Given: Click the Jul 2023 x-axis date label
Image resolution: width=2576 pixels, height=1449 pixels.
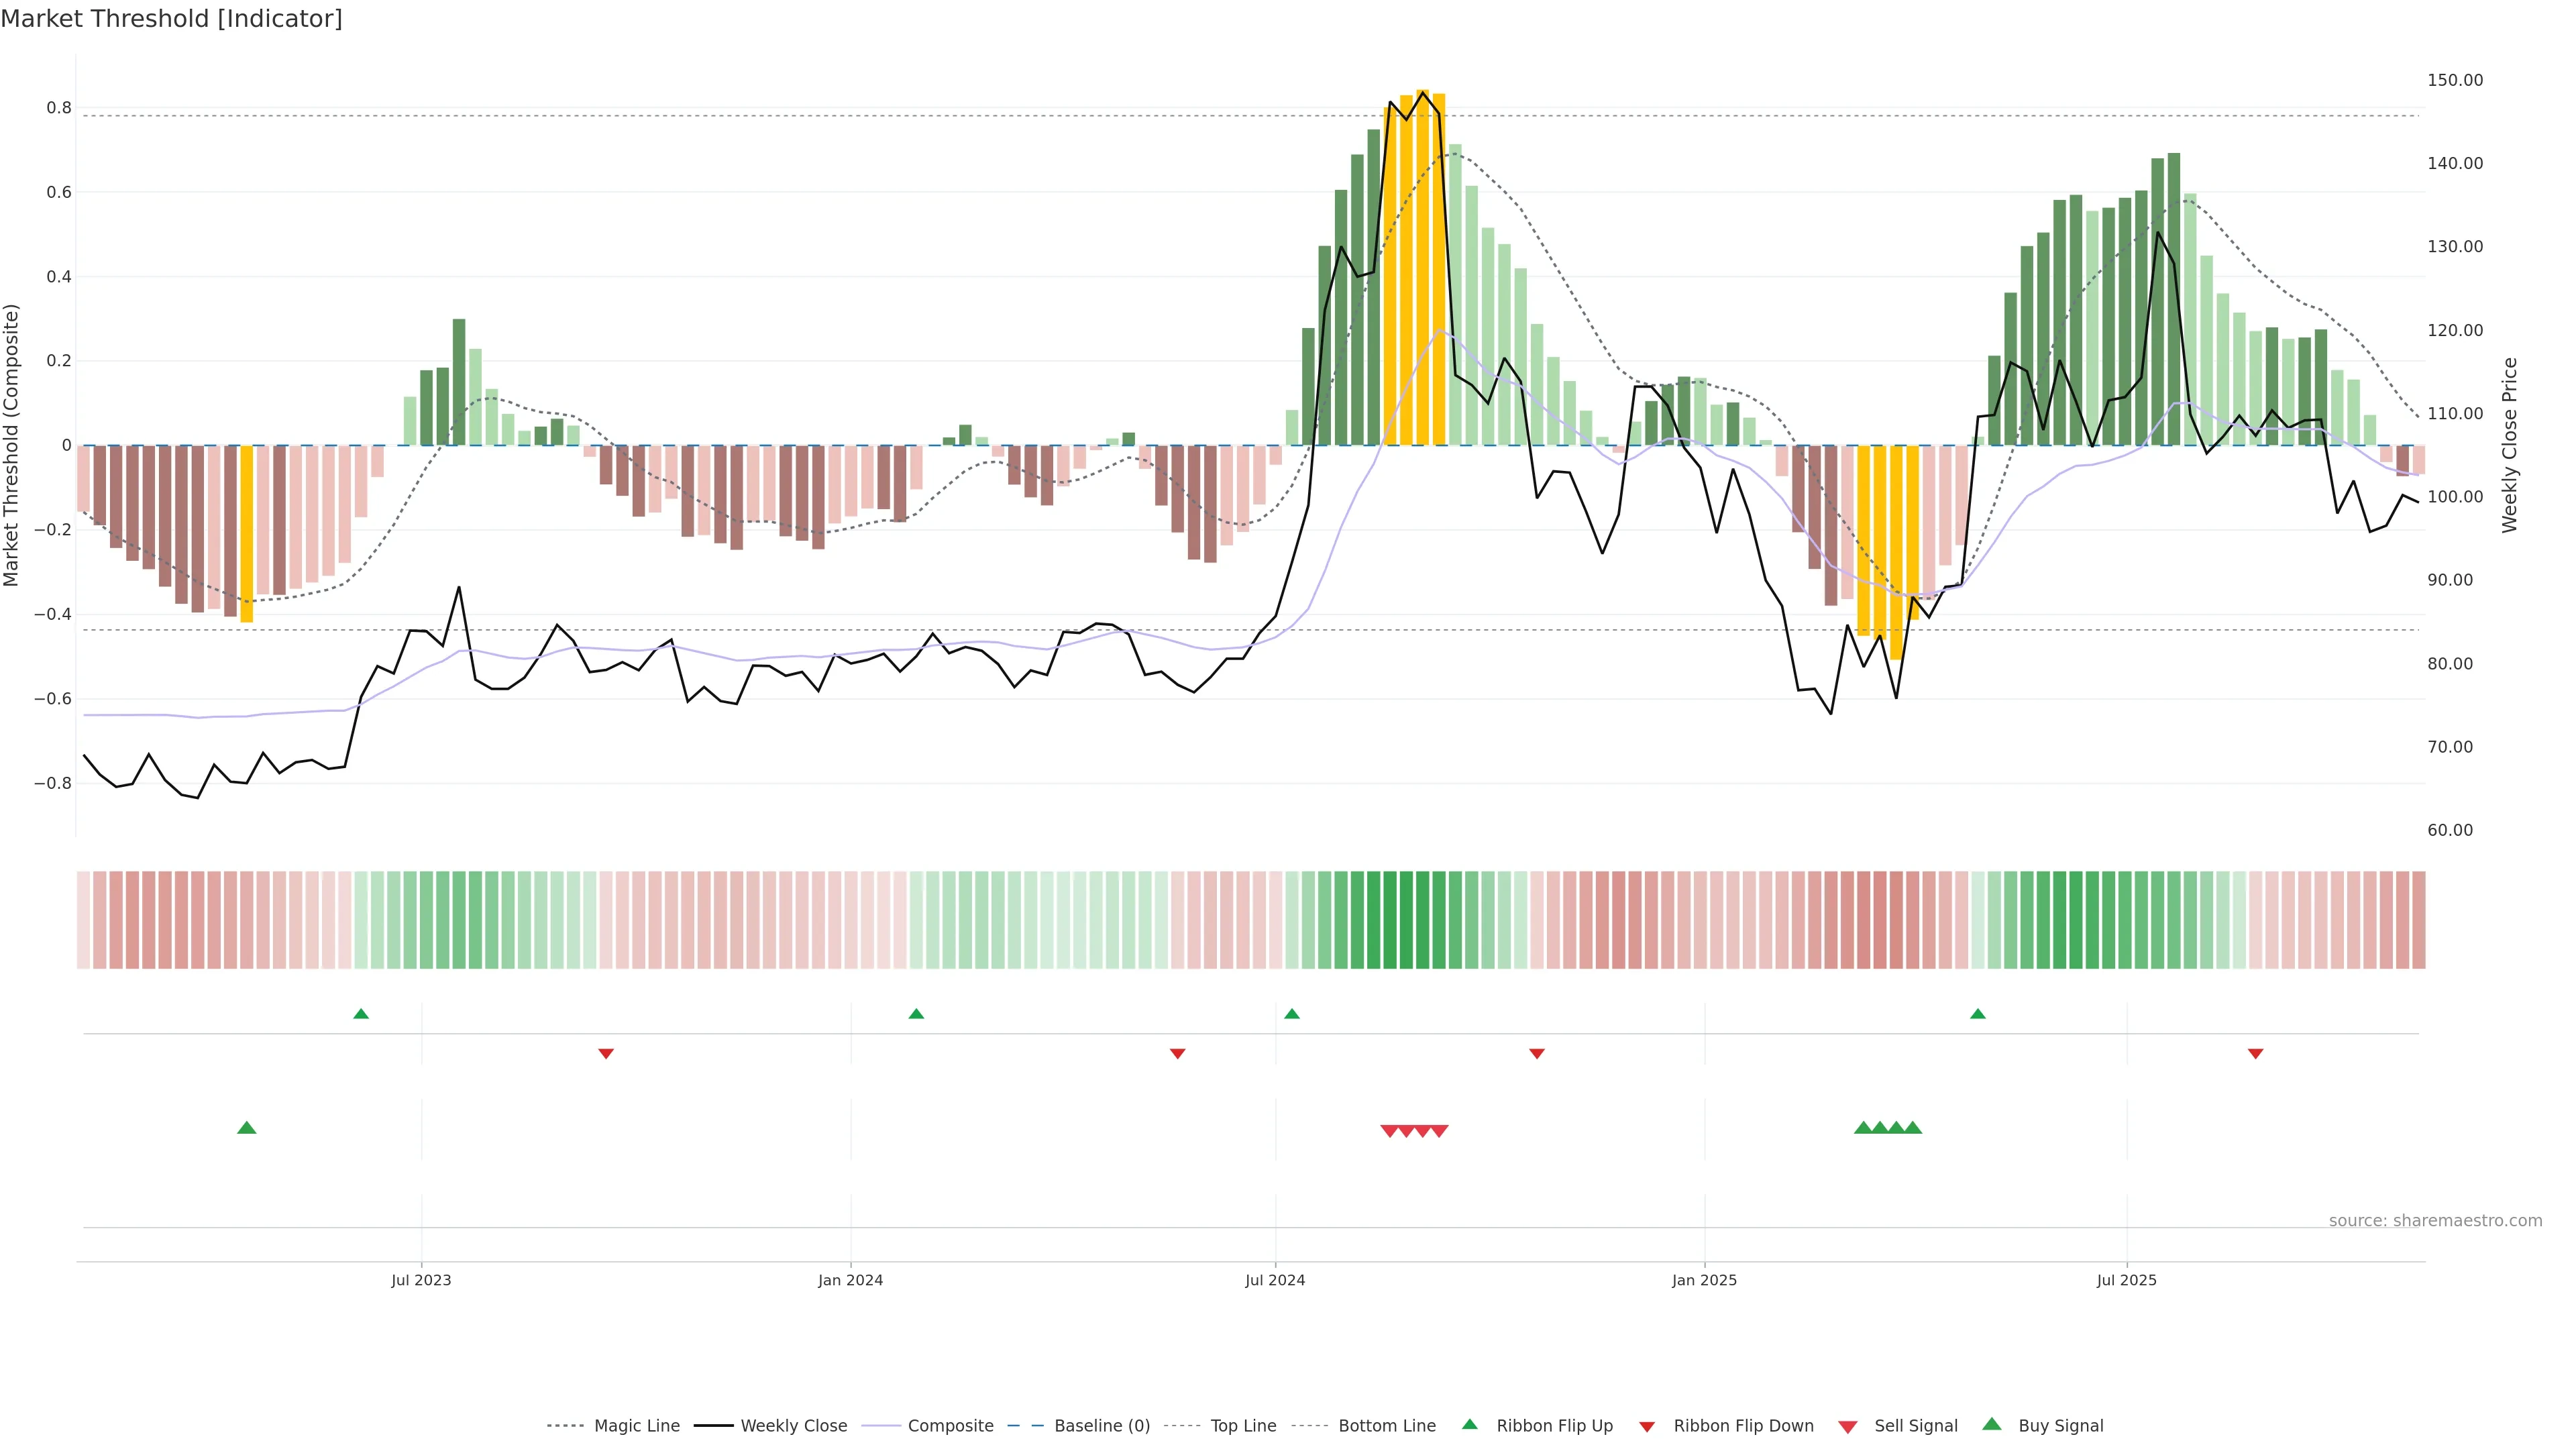Looking at the screenshot, I should pyautogui.click(x=421, y=1280).
